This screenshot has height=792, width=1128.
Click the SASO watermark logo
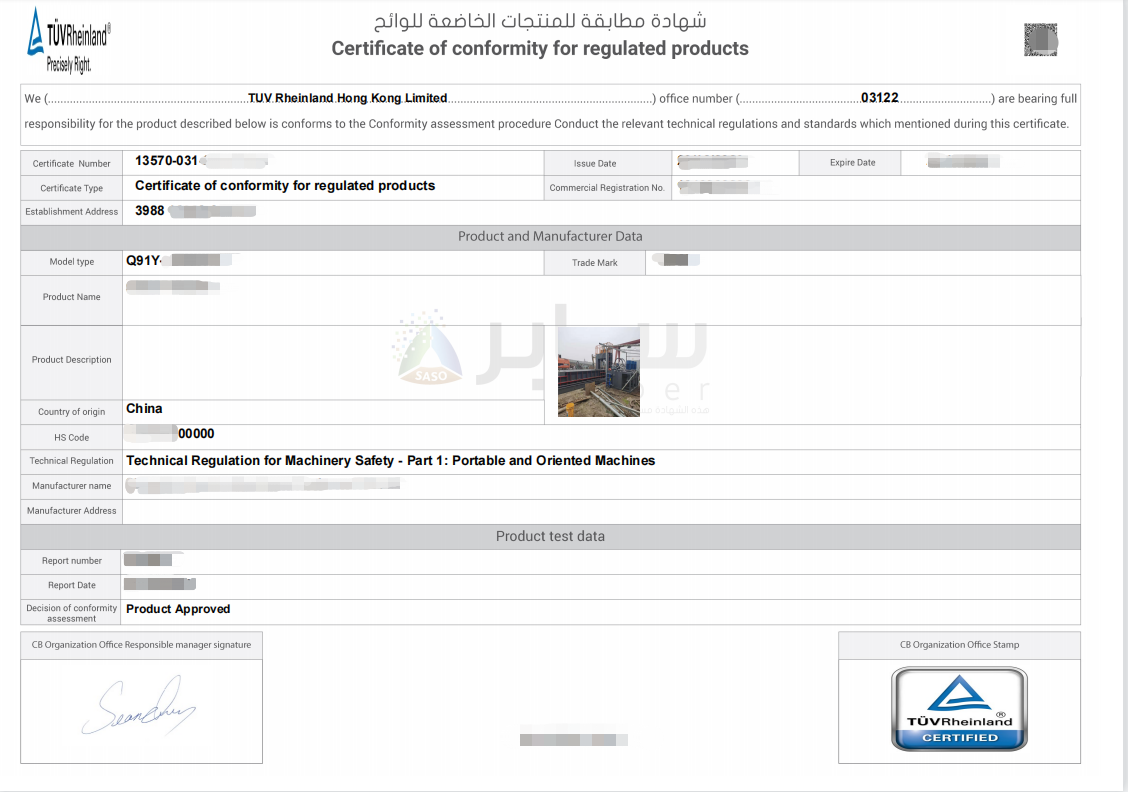point(429,350)
